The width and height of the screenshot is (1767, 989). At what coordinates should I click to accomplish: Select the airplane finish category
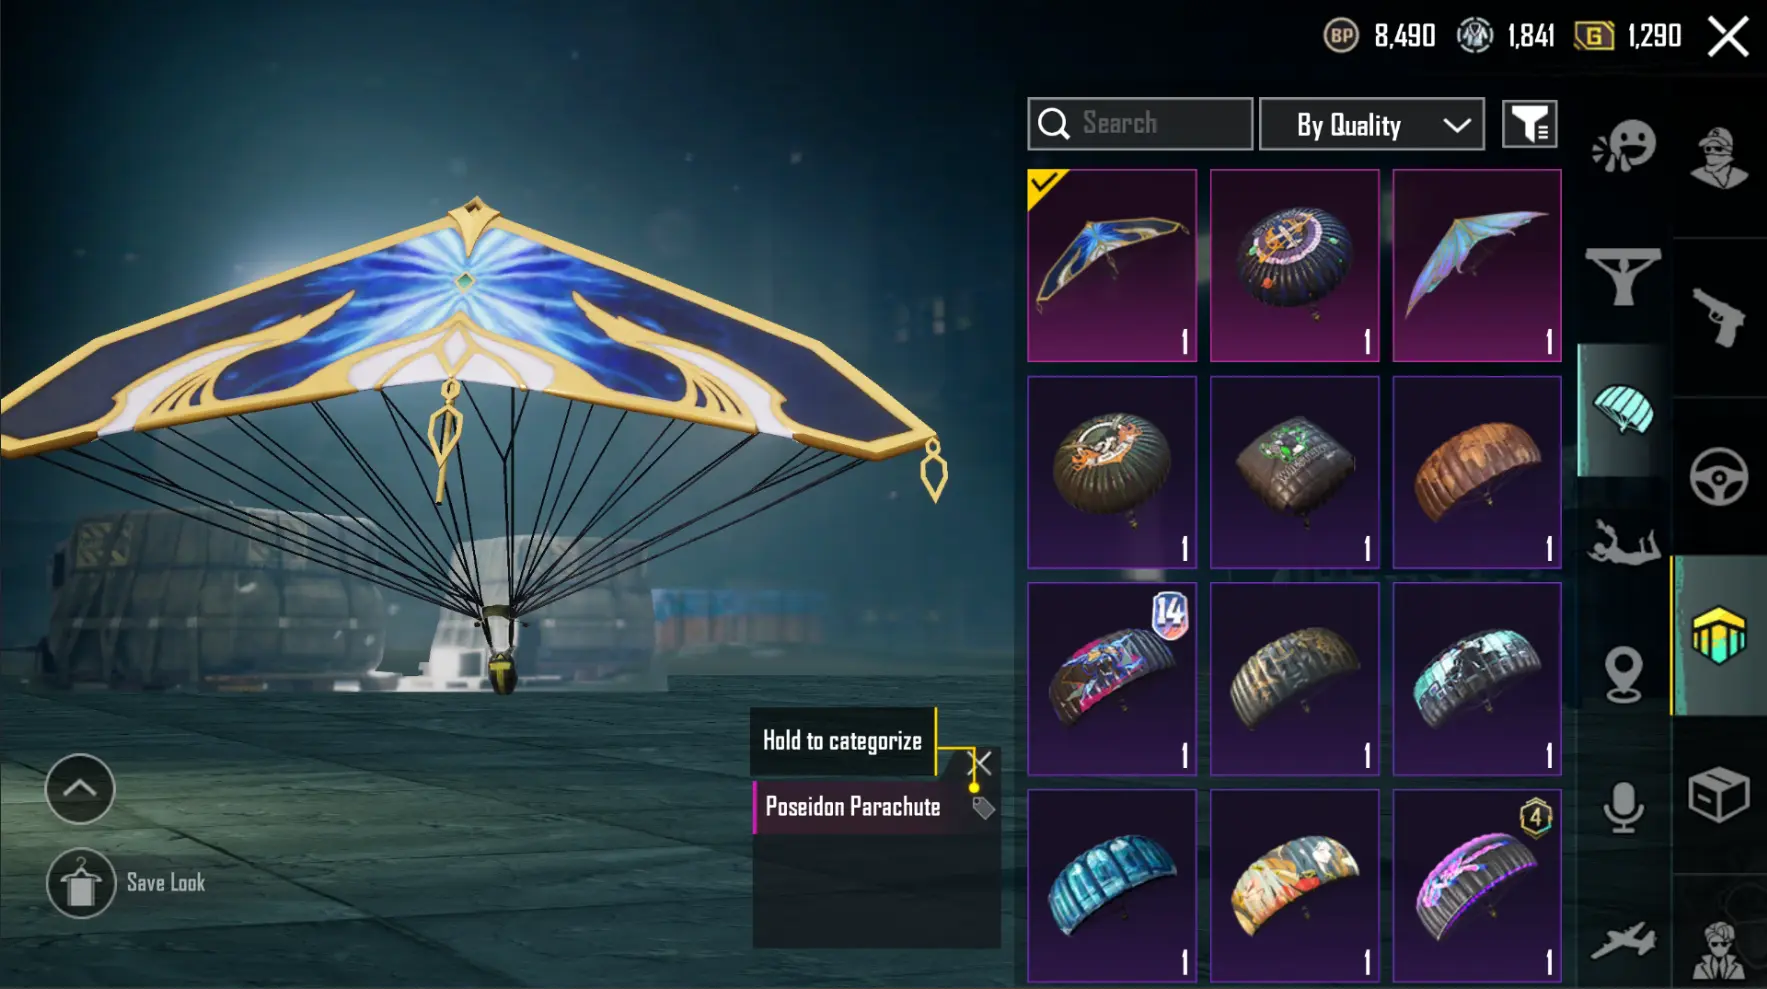(x=1623, y=942)
